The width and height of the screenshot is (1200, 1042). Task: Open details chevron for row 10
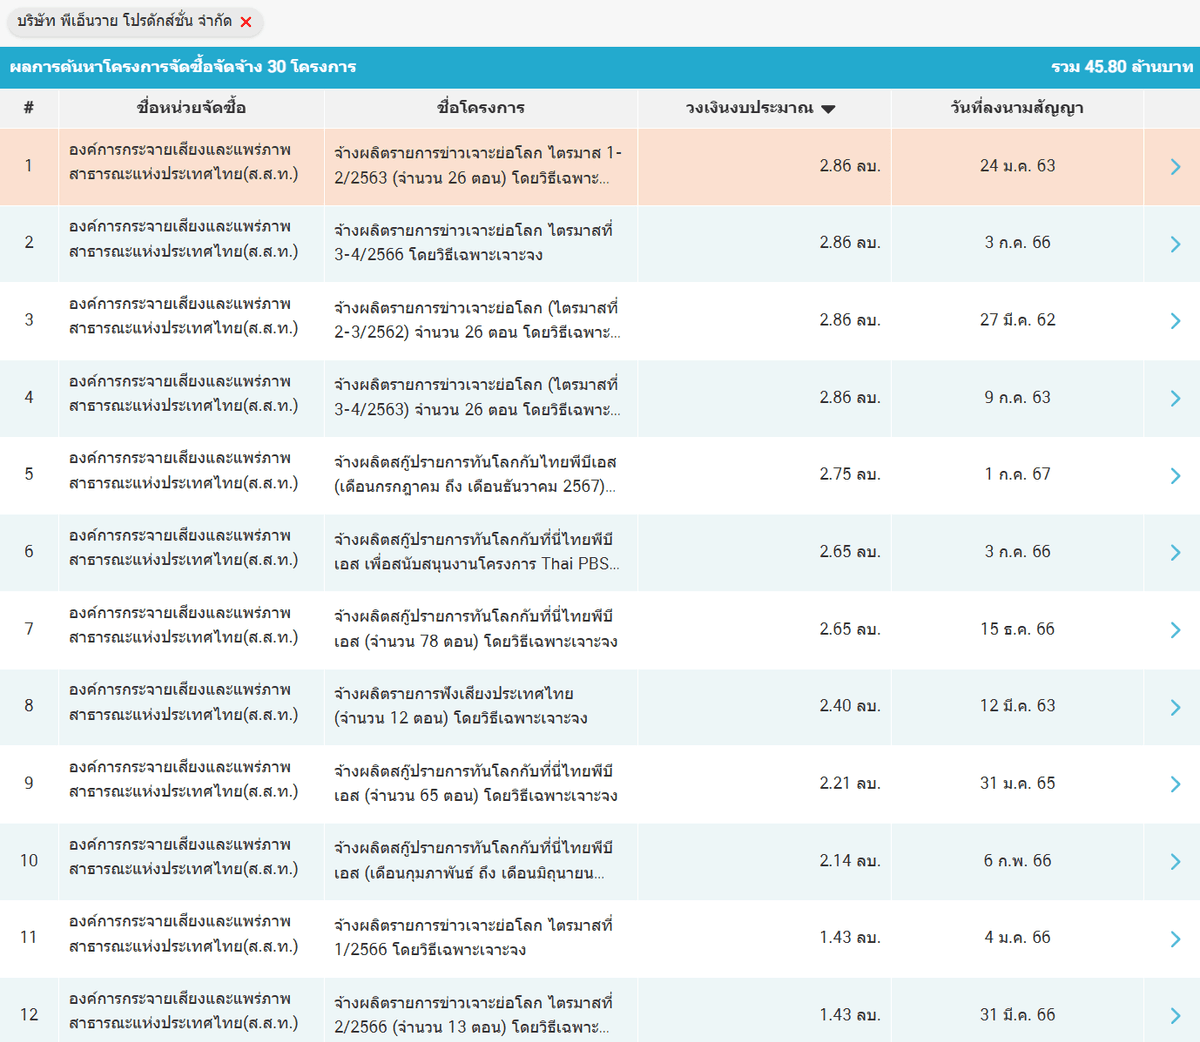pos(1175,862)
